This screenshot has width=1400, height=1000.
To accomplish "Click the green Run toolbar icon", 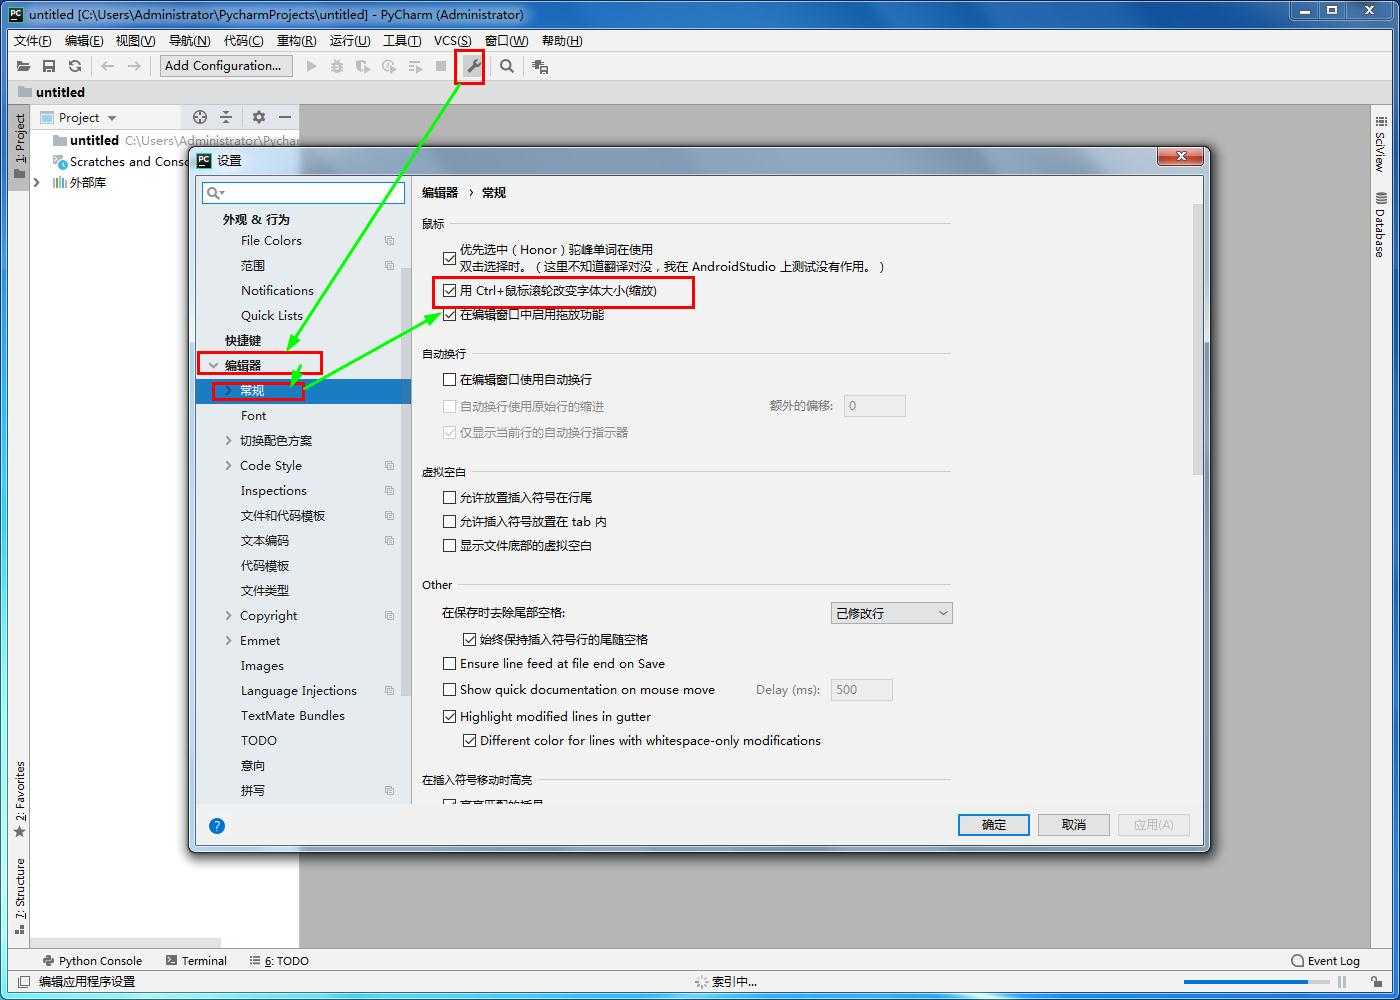I will 311,66.
